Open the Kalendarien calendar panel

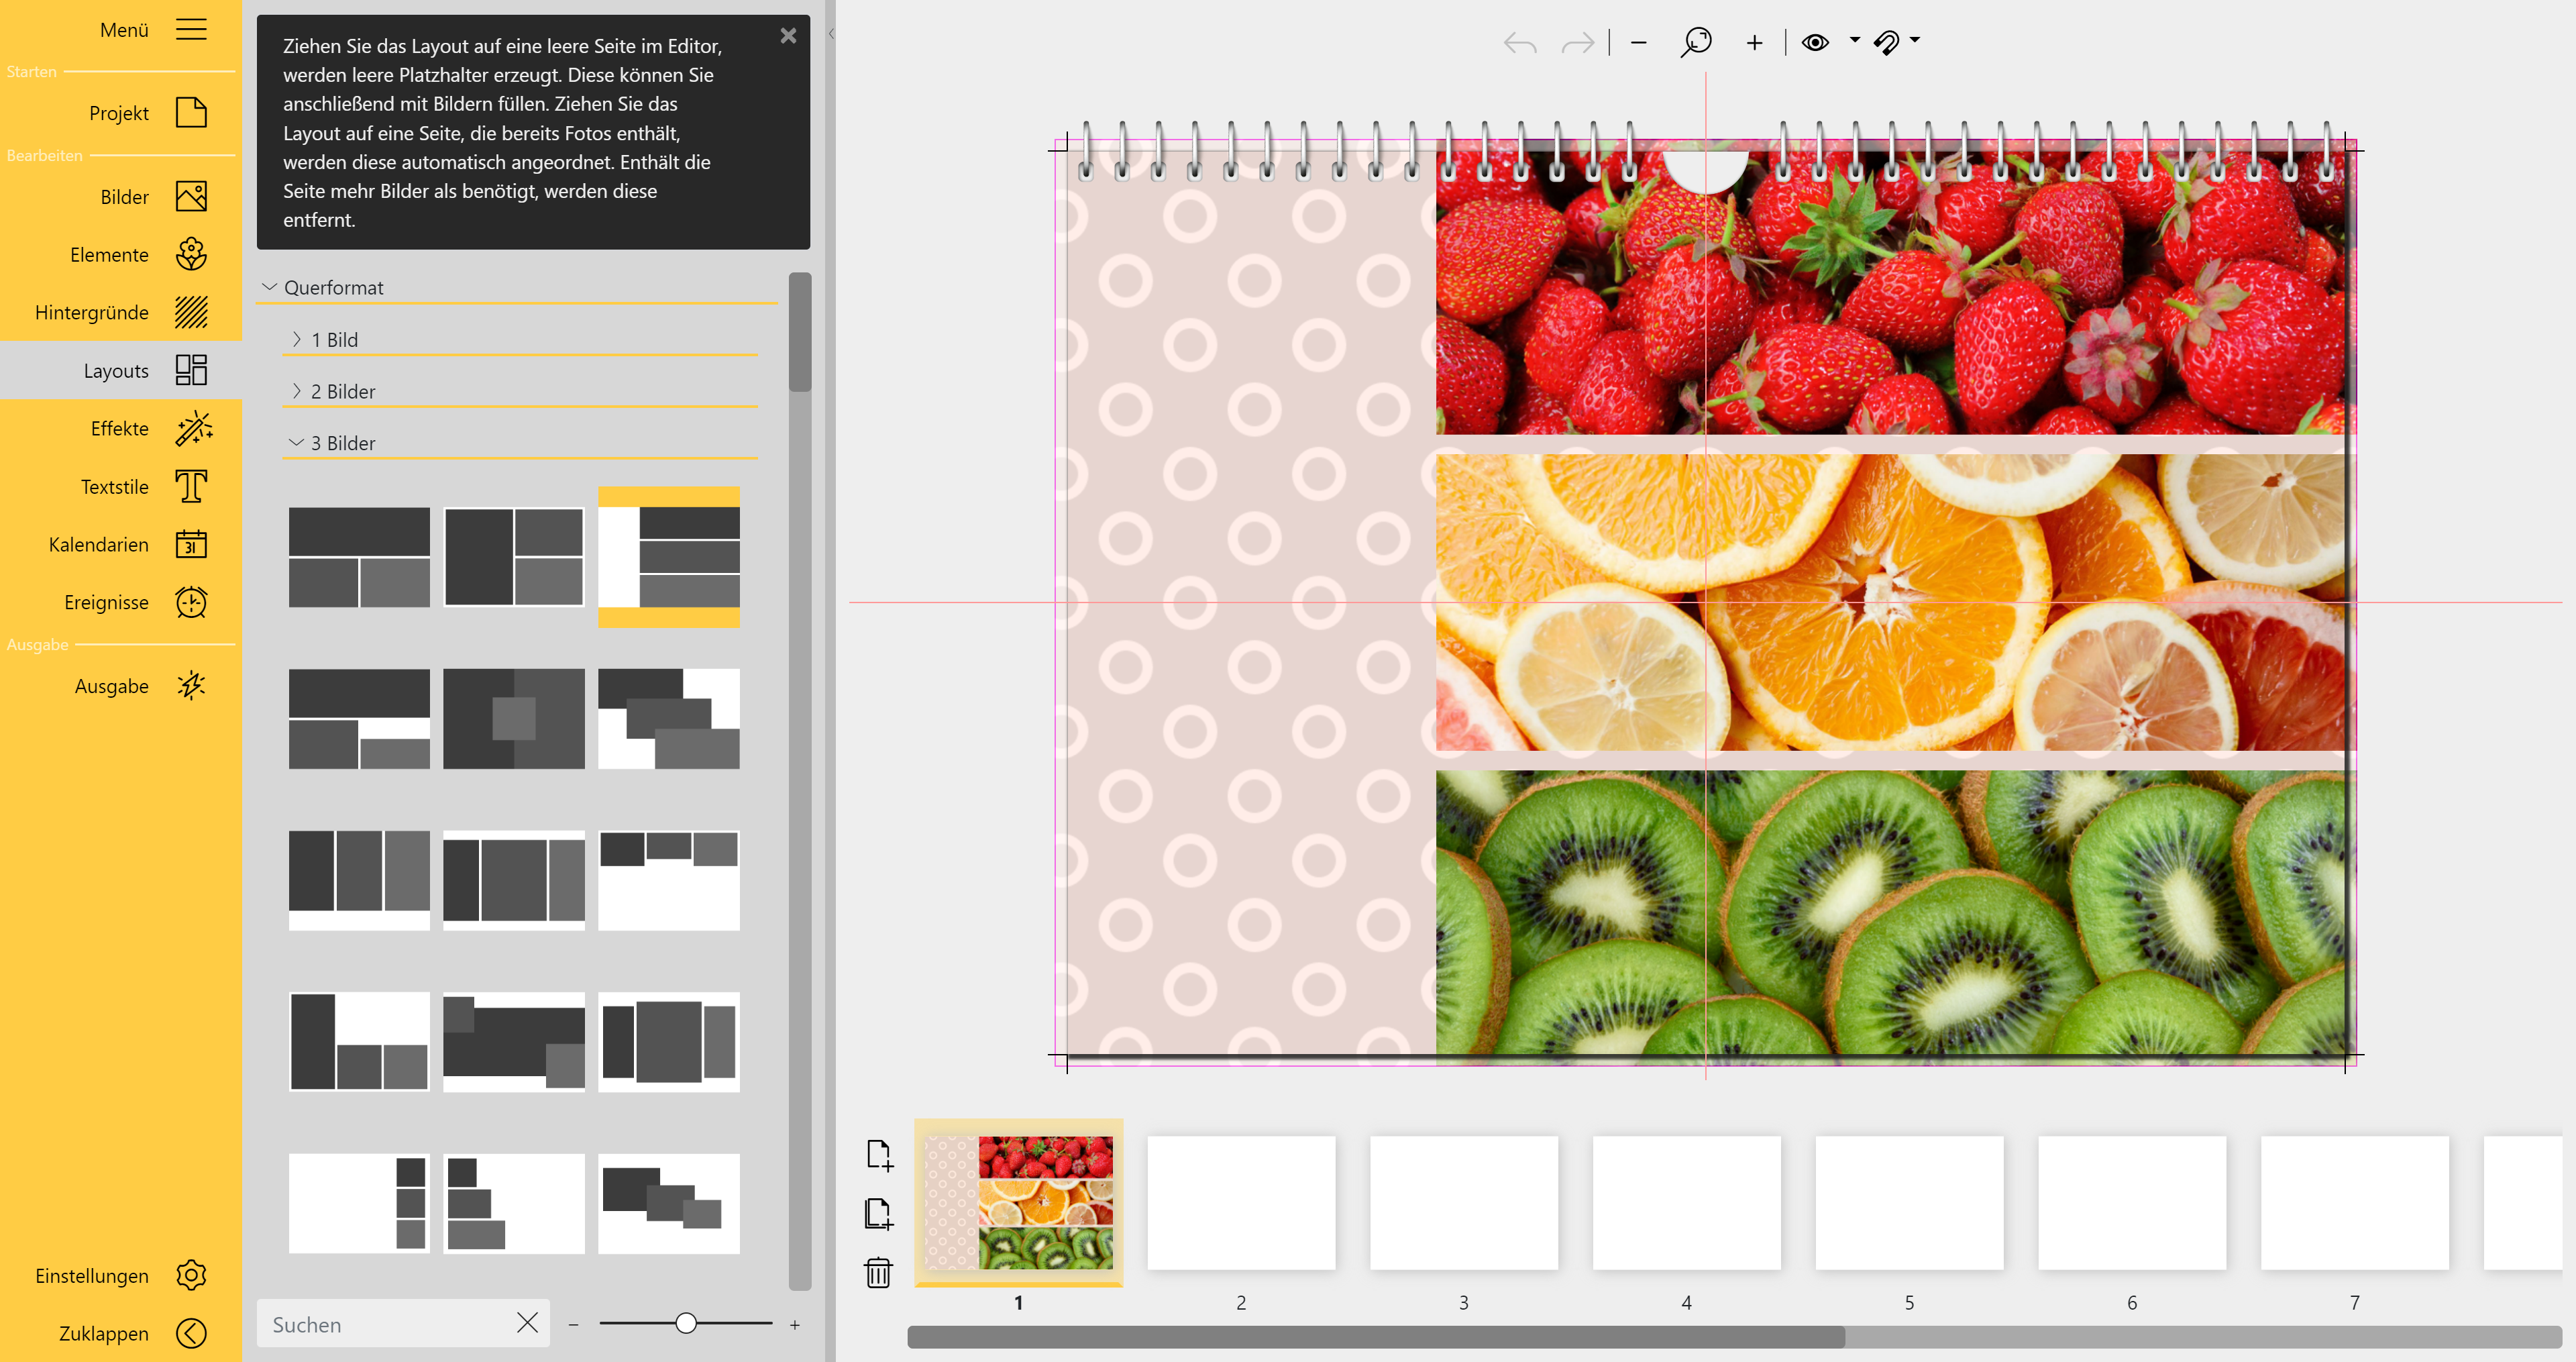[191, 545]
